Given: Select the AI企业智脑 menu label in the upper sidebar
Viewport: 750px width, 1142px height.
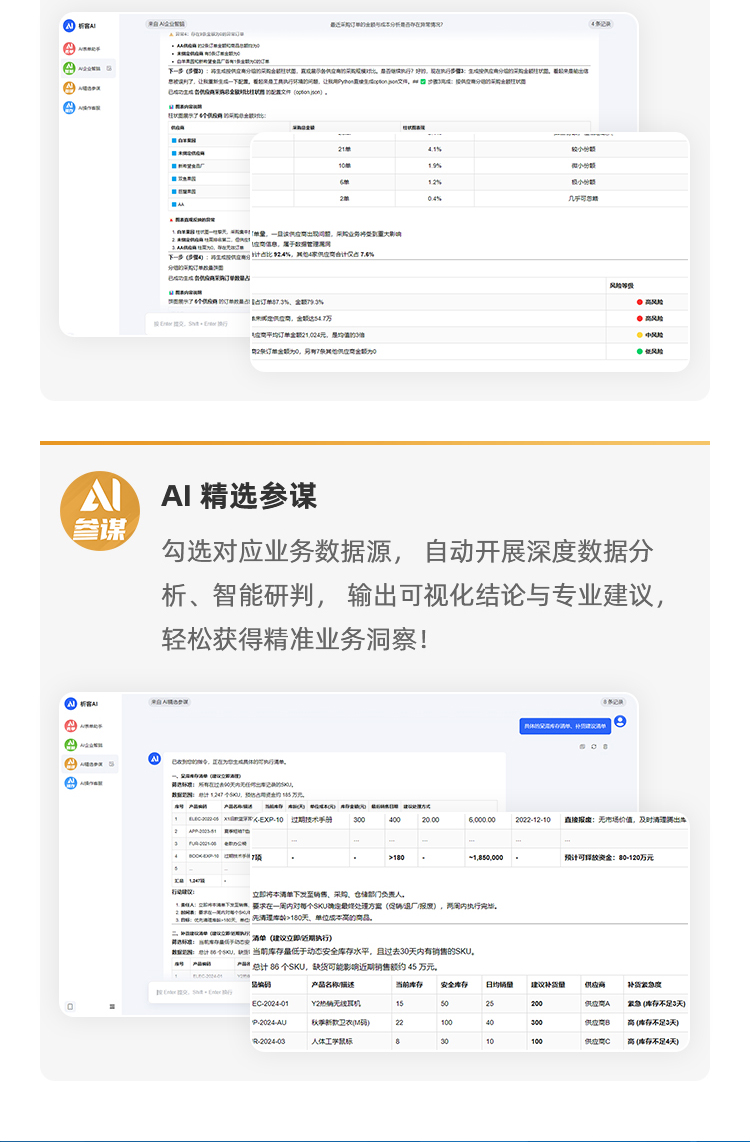Looking at the screenshot, I should click(x=90, y=68).
